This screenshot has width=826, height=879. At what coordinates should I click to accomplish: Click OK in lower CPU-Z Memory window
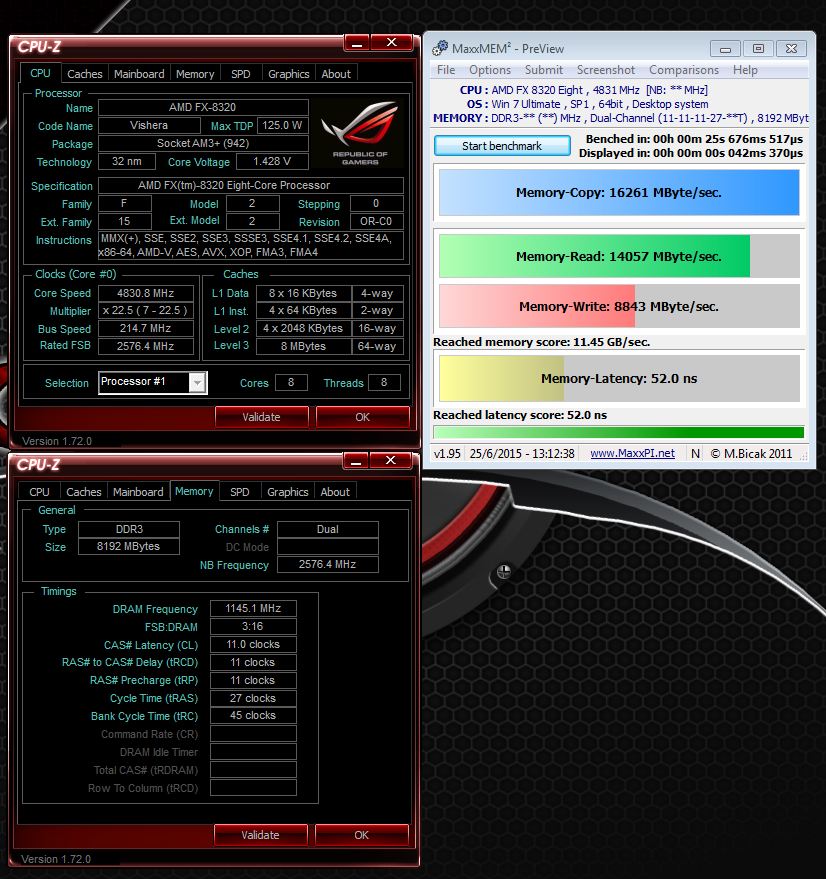pyautogui.click(x=361, y=834)
